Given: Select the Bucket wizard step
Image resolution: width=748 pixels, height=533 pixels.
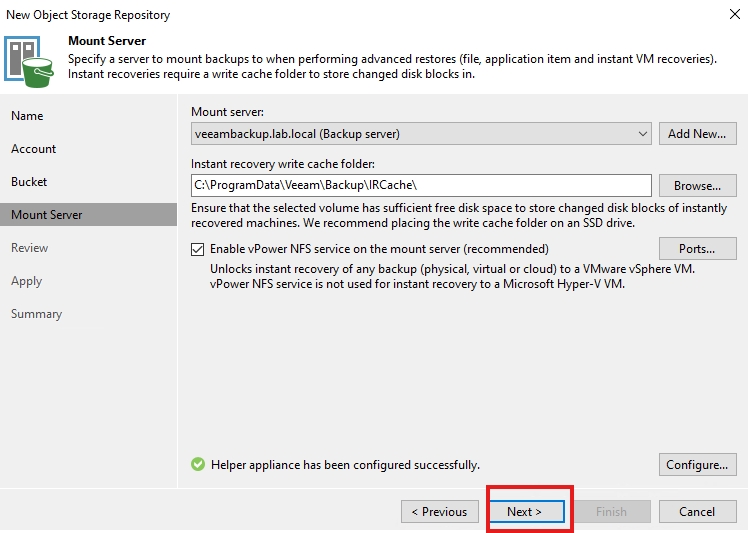Looking at the screenshot, I should [29, 182].
